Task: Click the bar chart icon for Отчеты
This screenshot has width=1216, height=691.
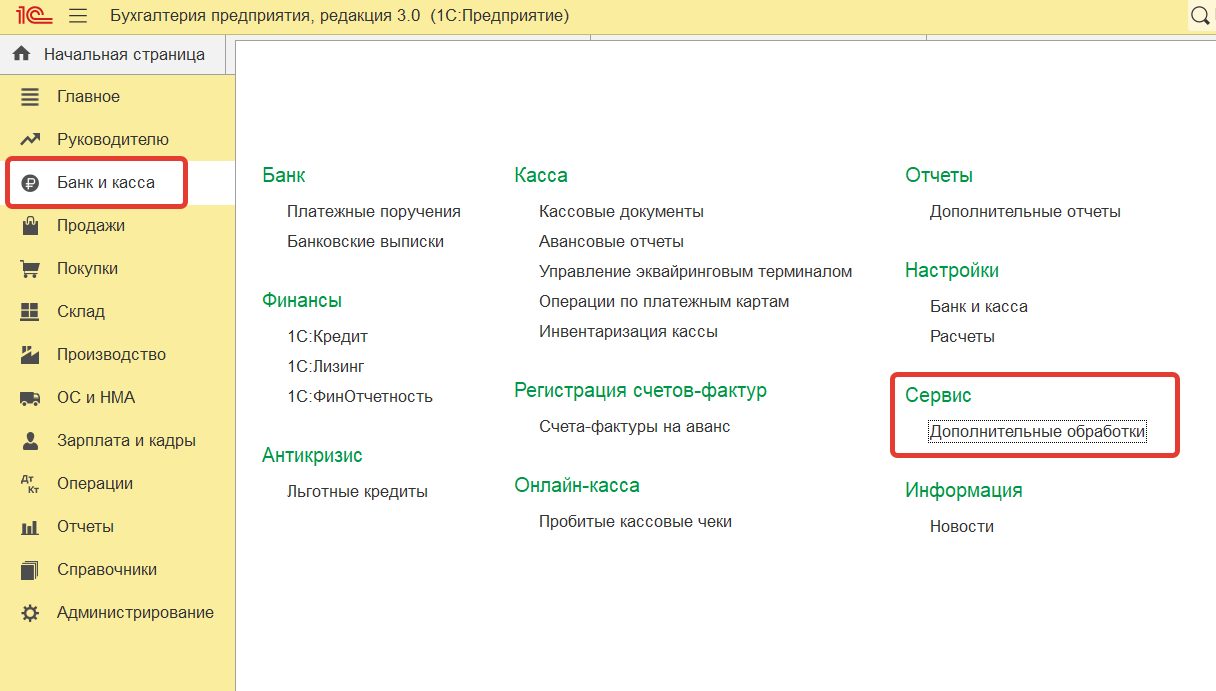Action: (x=30, y=527)
